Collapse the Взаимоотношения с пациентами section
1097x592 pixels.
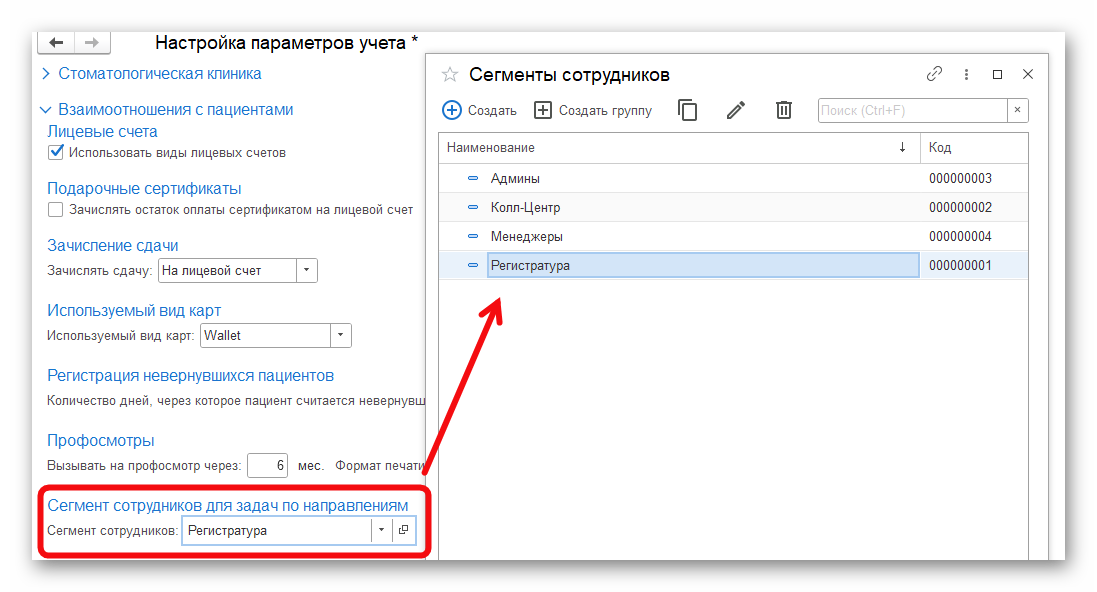(x=45, y=110)
